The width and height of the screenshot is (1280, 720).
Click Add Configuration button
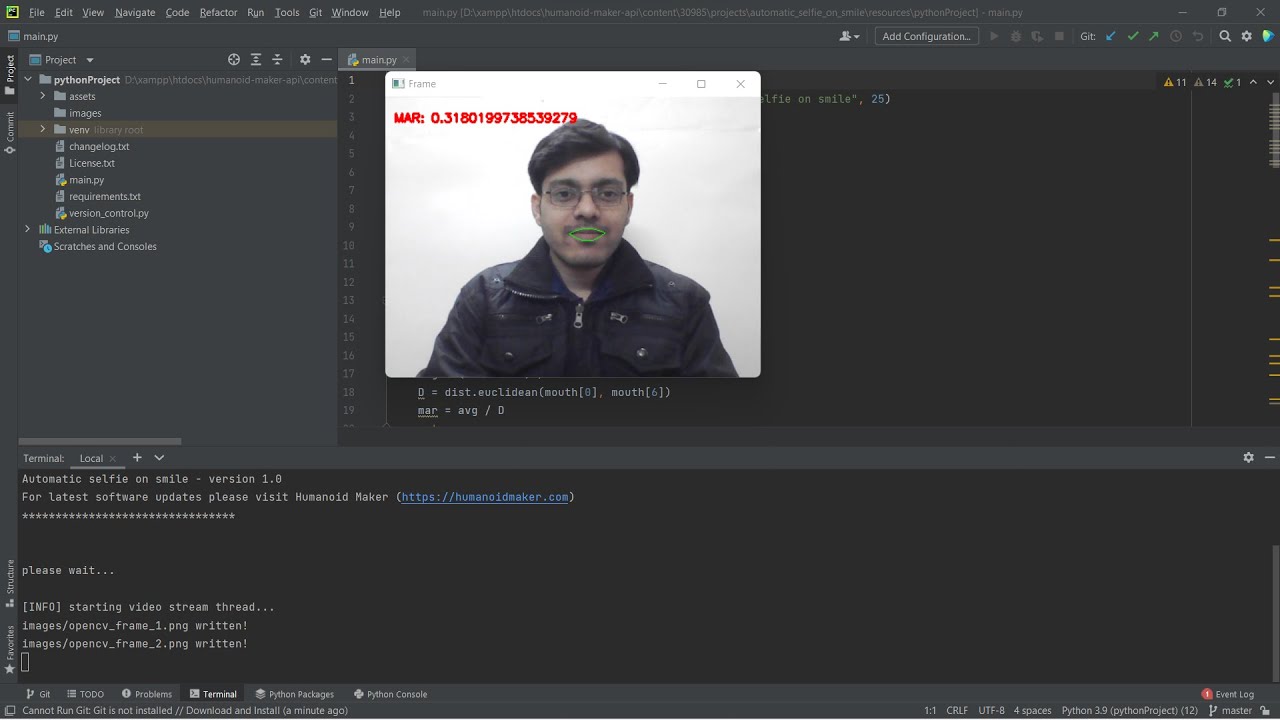coord(927,36)
